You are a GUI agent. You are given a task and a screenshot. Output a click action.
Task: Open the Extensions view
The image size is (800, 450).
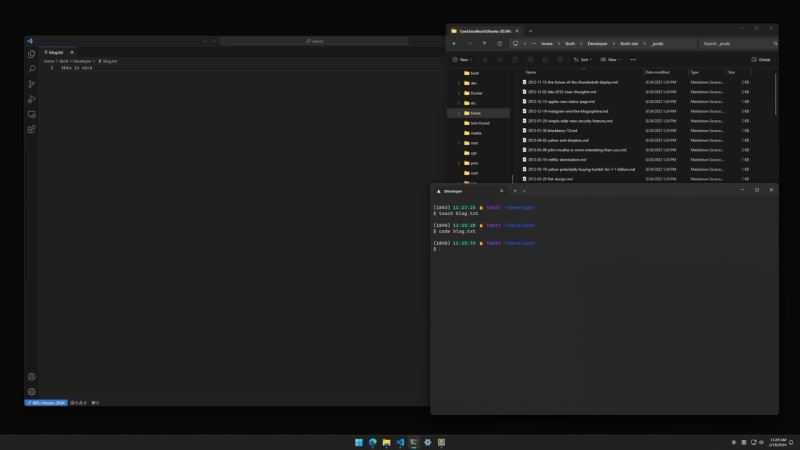click(x=32, y=129)
